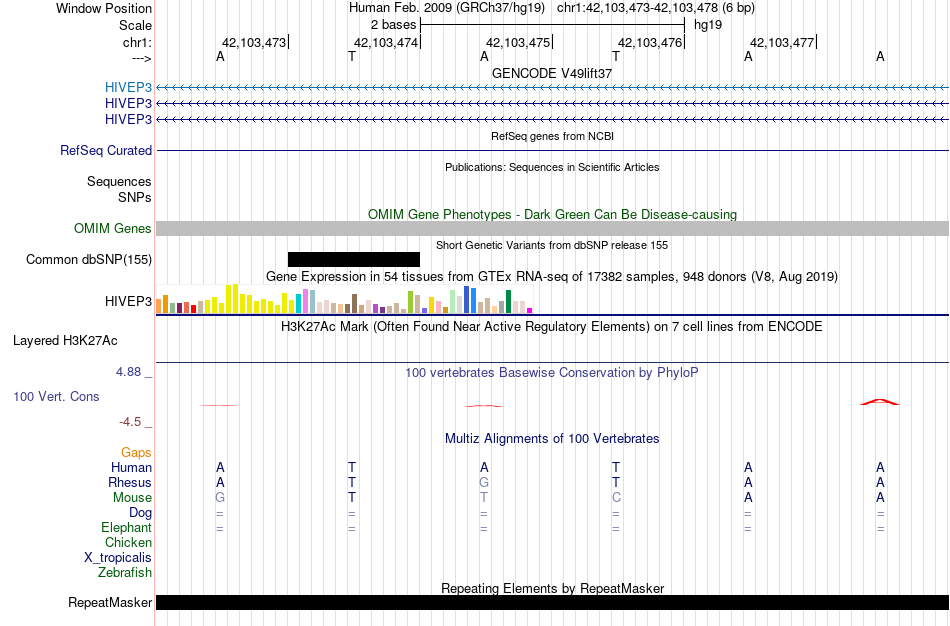Click the 2 bases scale bar
The height and width of the screenshot is (626, 950).
coord(552,25)
